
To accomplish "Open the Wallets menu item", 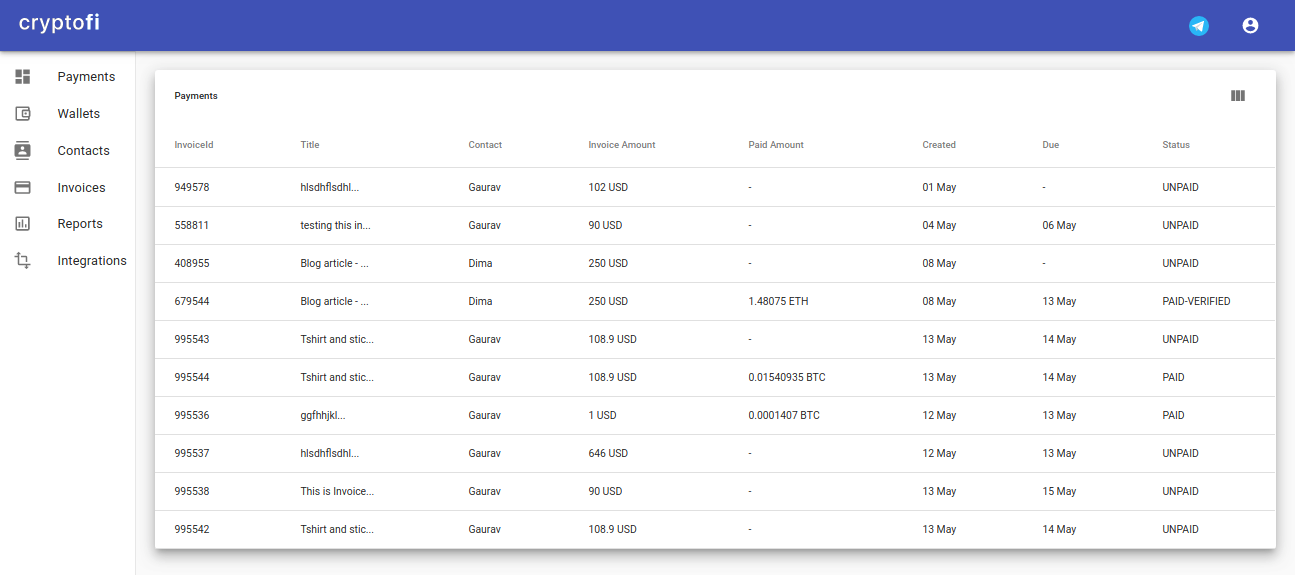I will 79,114.
